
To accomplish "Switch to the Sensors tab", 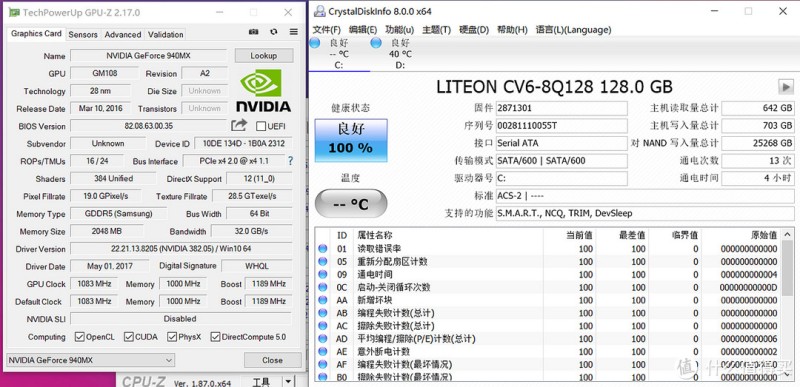I will click(x=83, y=35).
